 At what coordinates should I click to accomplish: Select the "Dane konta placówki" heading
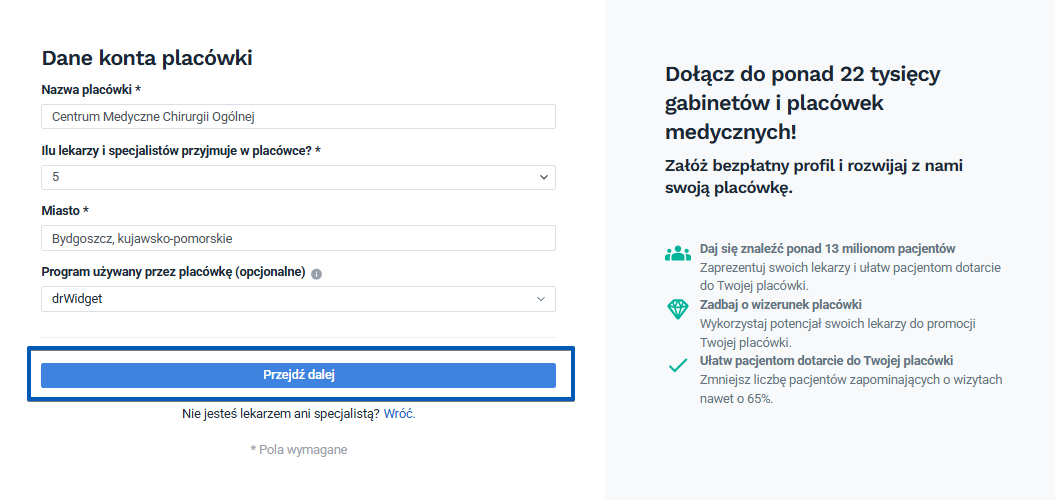(x=147, y=58)
